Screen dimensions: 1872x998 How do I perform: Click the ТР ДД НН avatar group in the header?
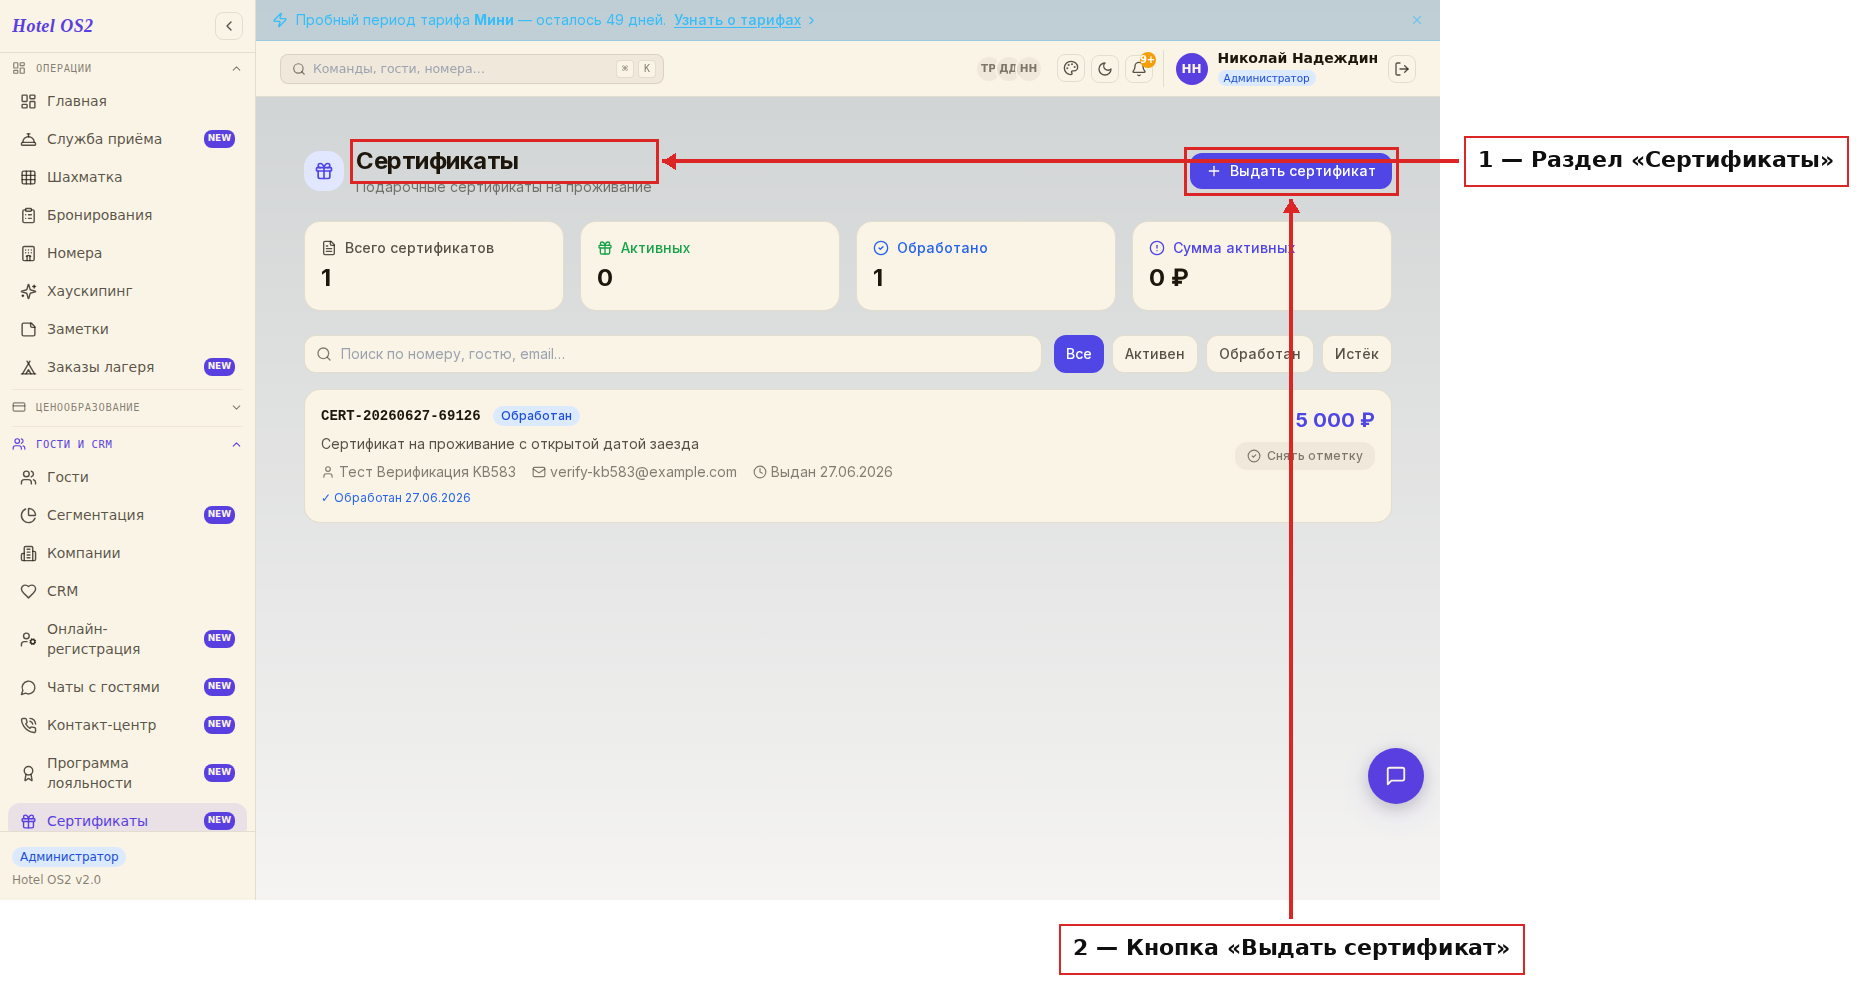1008,68
